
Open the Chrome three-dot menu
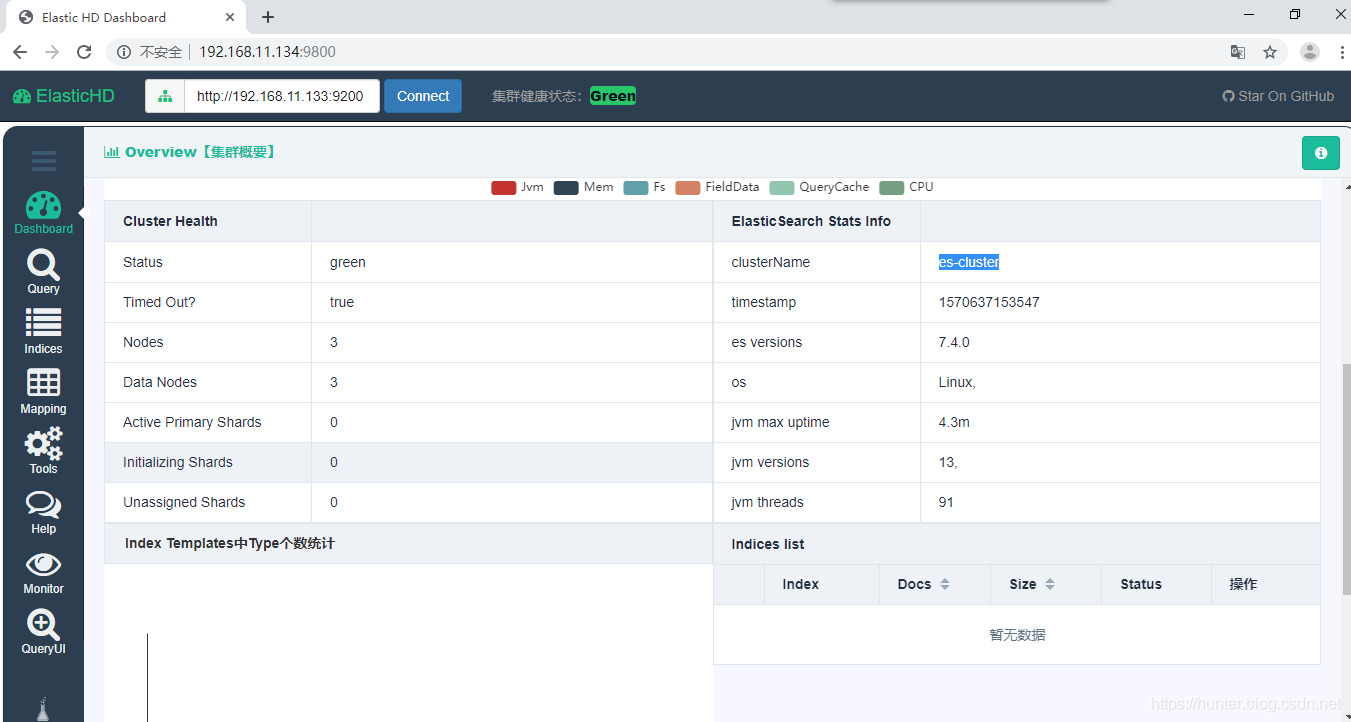click(x=1340, y=52)
